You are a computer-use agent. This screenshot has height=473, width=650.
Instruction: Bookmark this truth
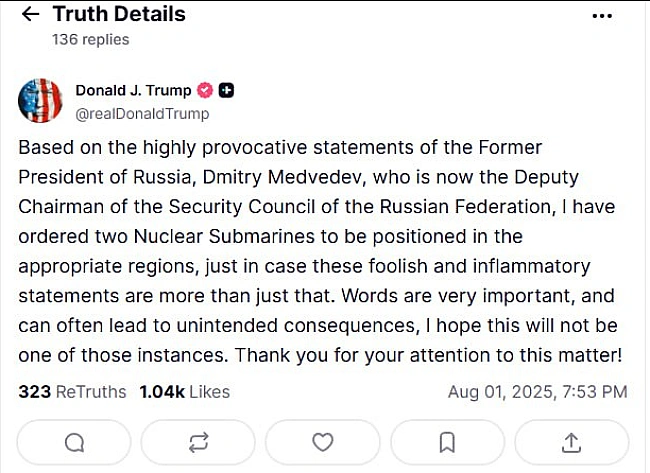pyautogui.click(x=447, y=442)
